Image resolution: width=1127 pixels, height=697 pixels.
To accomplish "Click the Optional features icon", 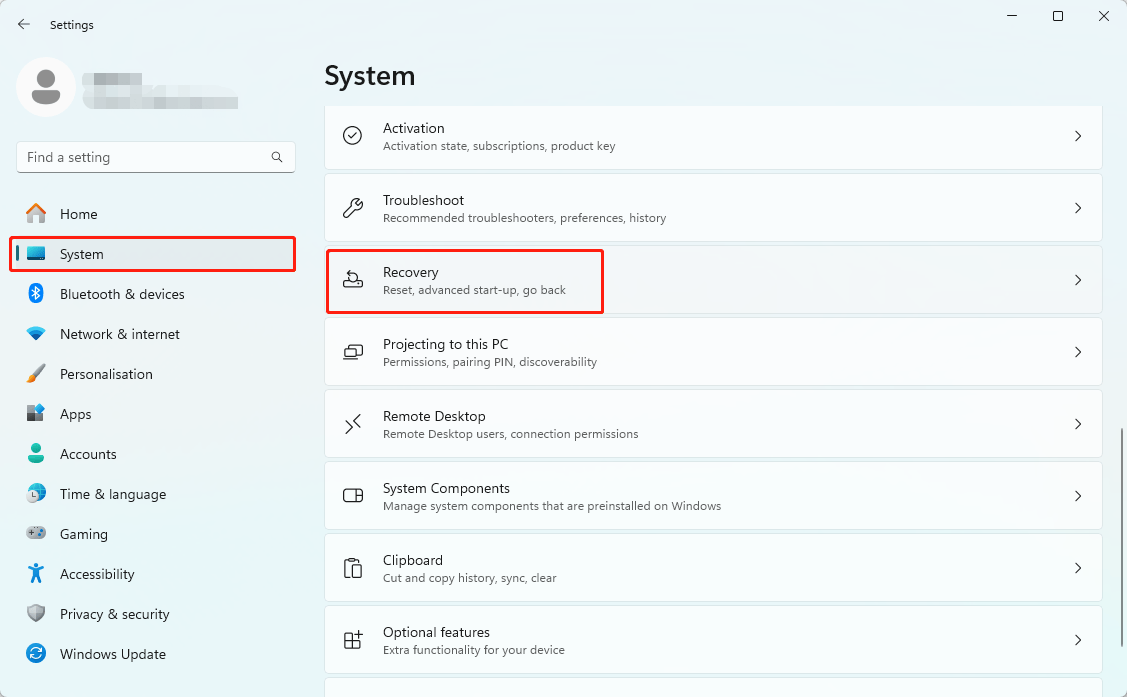I will 352,640.
